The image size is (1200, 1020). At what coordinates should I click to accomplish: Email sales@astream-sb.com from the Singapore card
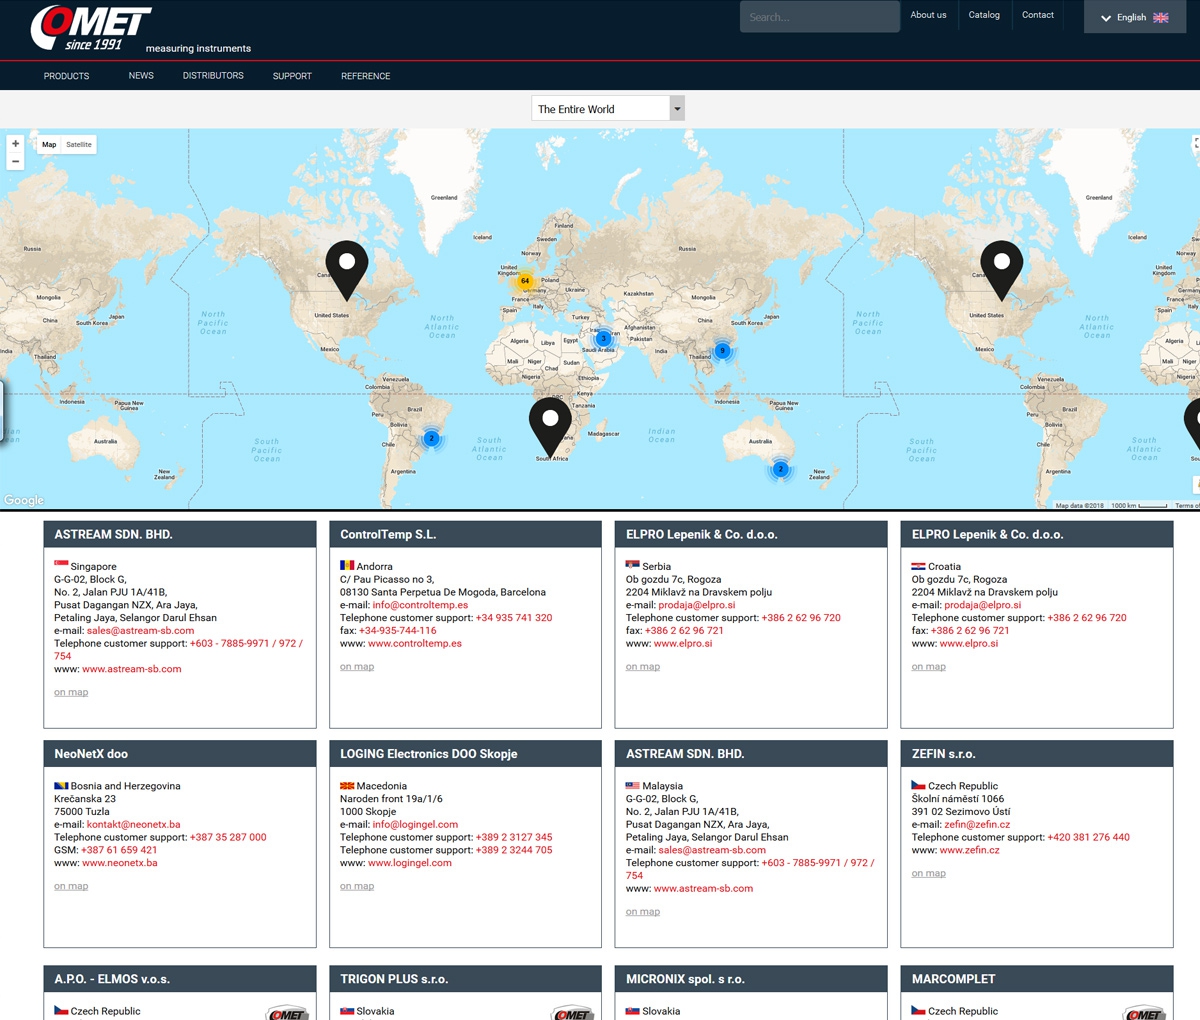pyautogui.click(x=141, y=631)
